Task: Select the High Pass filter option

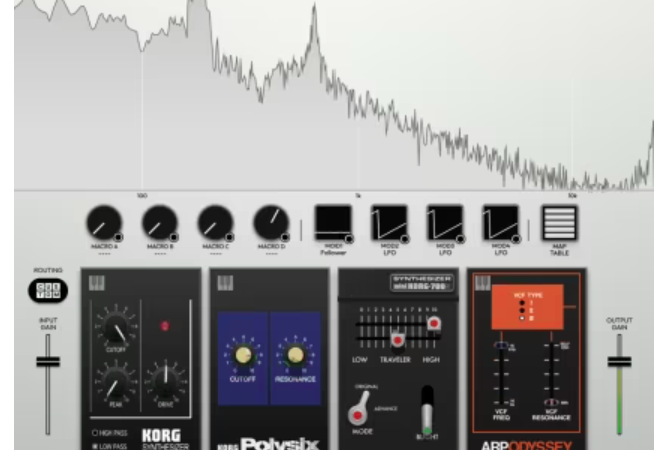Action: pos(109,433)
